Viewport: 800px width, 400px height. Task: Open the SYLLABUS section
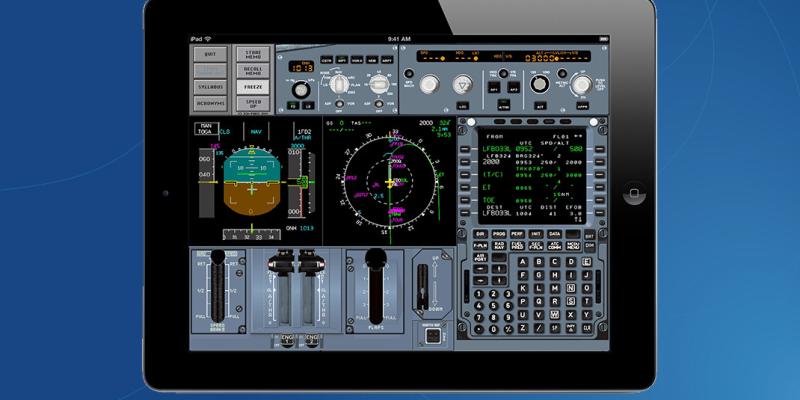click(x=210, y=87)
